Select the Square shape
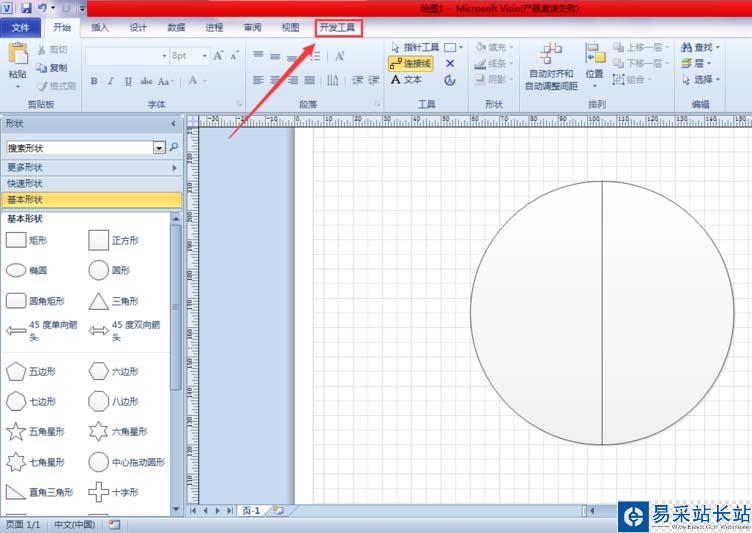 (x=114, y=240)
